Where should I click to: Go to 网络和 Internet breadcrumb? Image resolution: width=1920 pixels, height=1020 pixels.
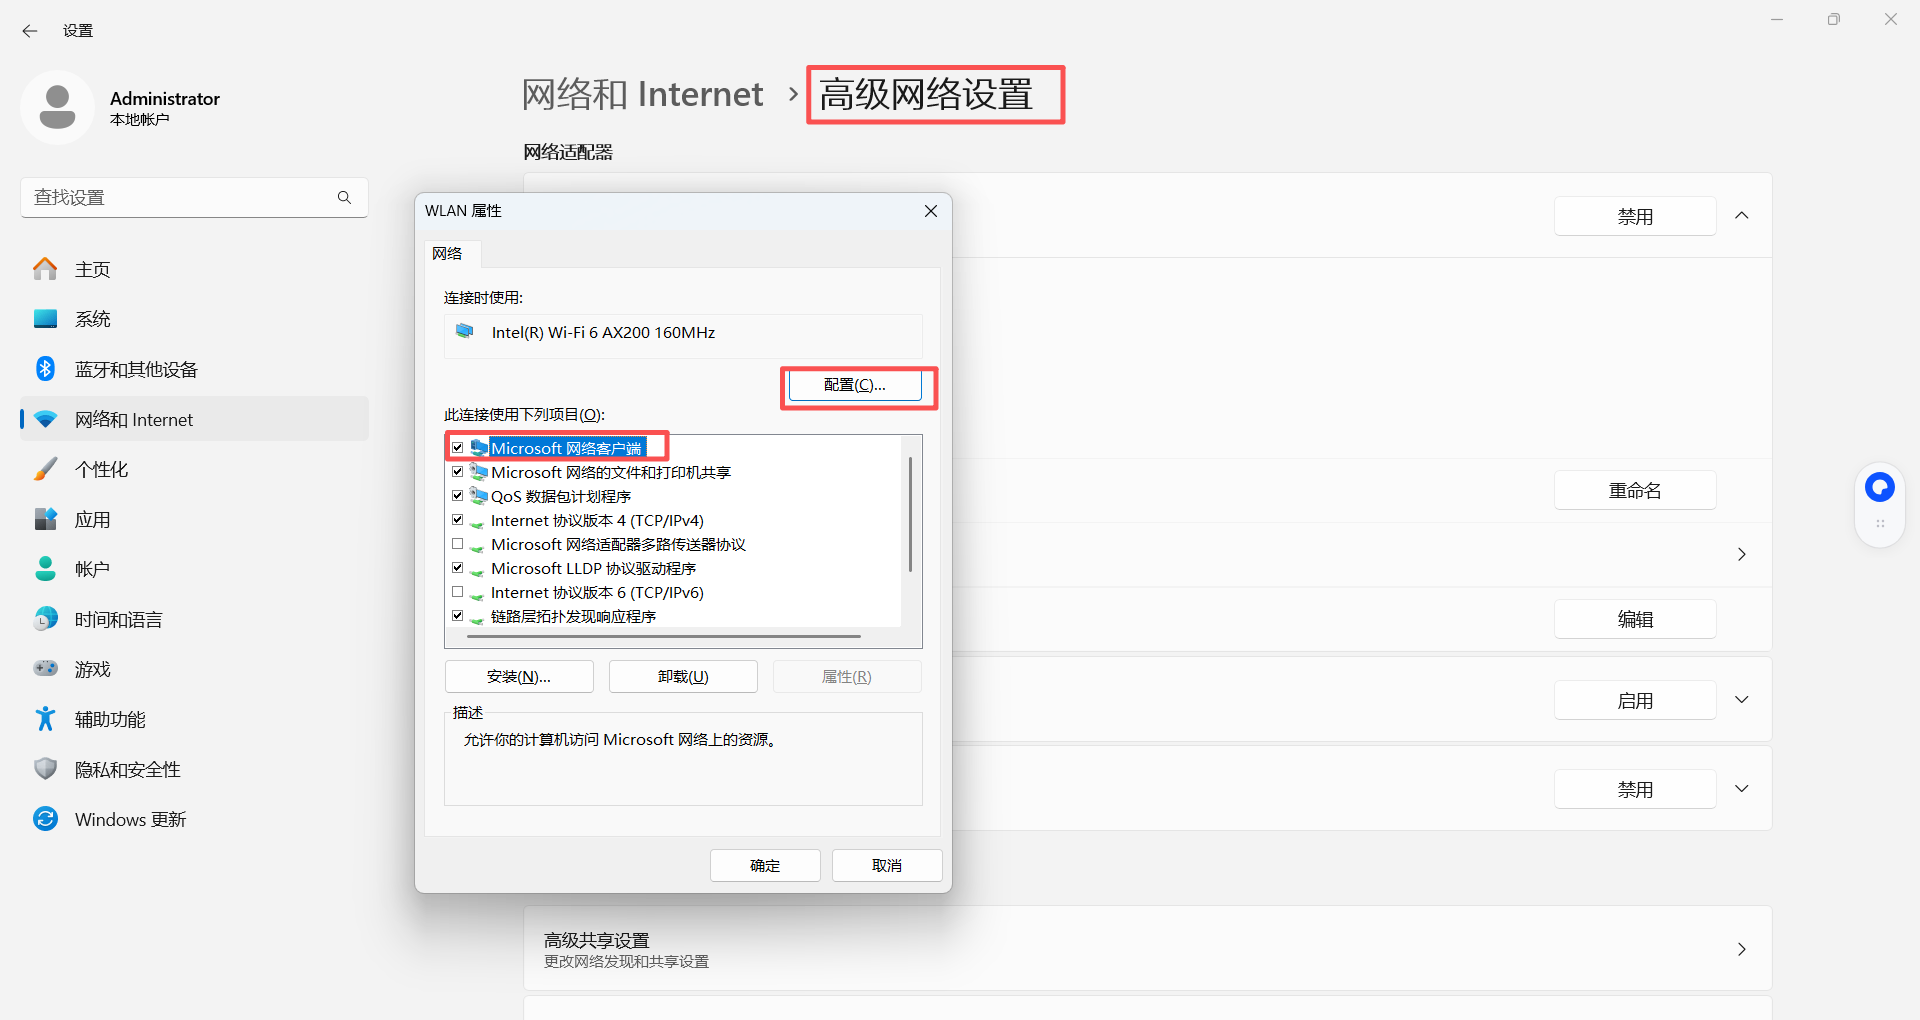pyautogui.click(x=642, y=94)
